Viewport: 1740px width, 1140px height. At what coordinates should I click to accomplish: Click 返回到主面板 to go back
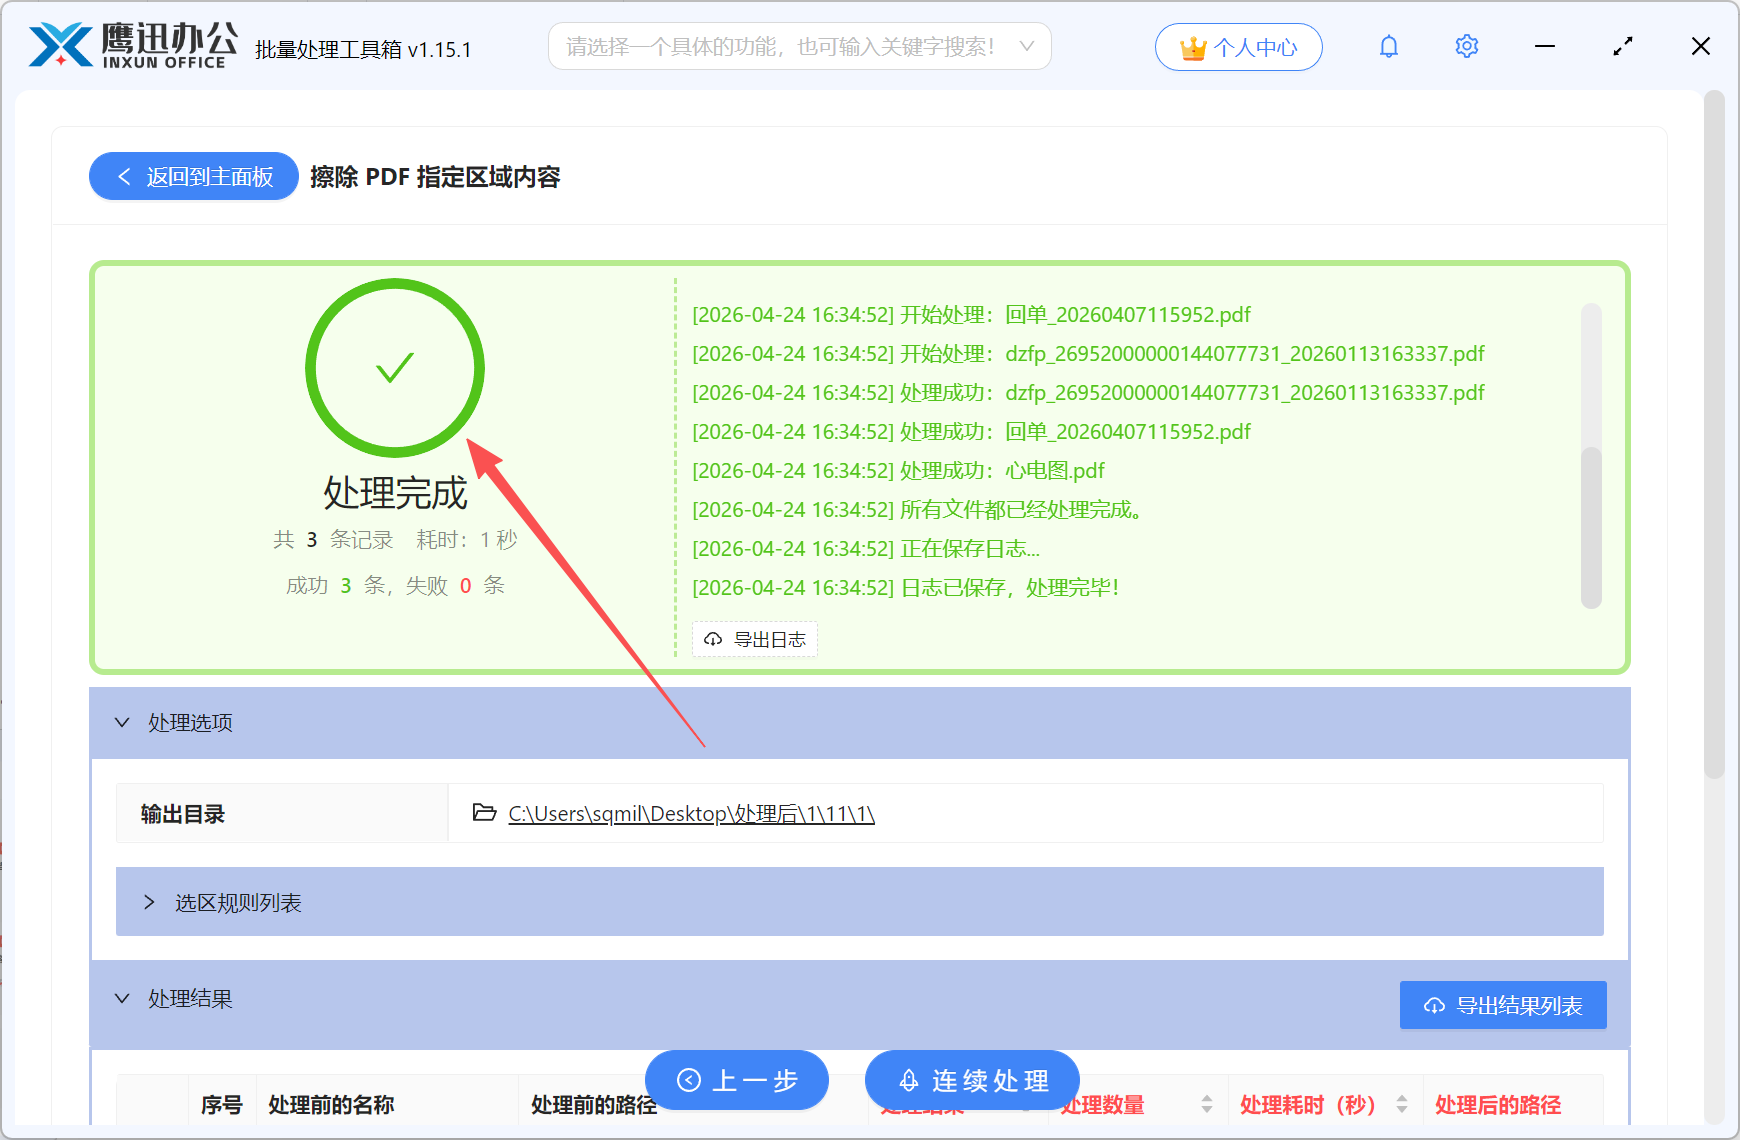point(193,176)
